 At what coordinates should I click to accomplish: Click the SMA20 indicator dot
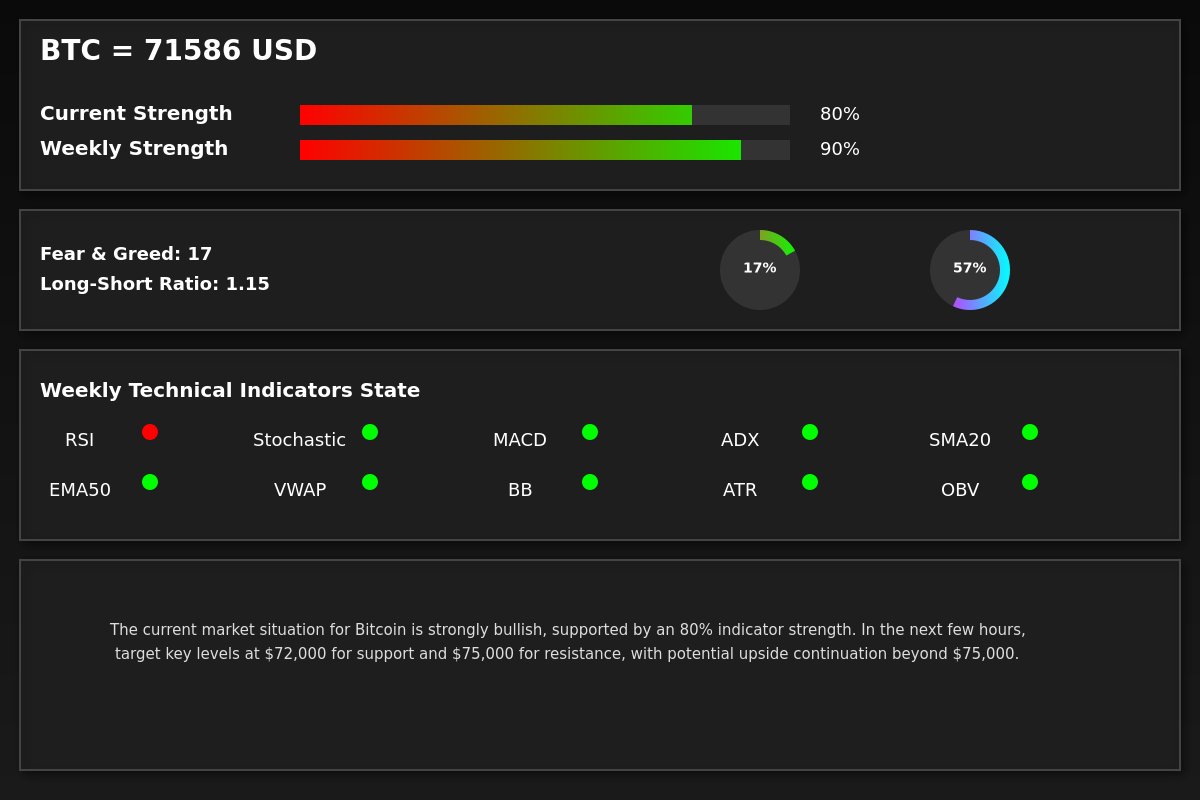coord(1030,432)
